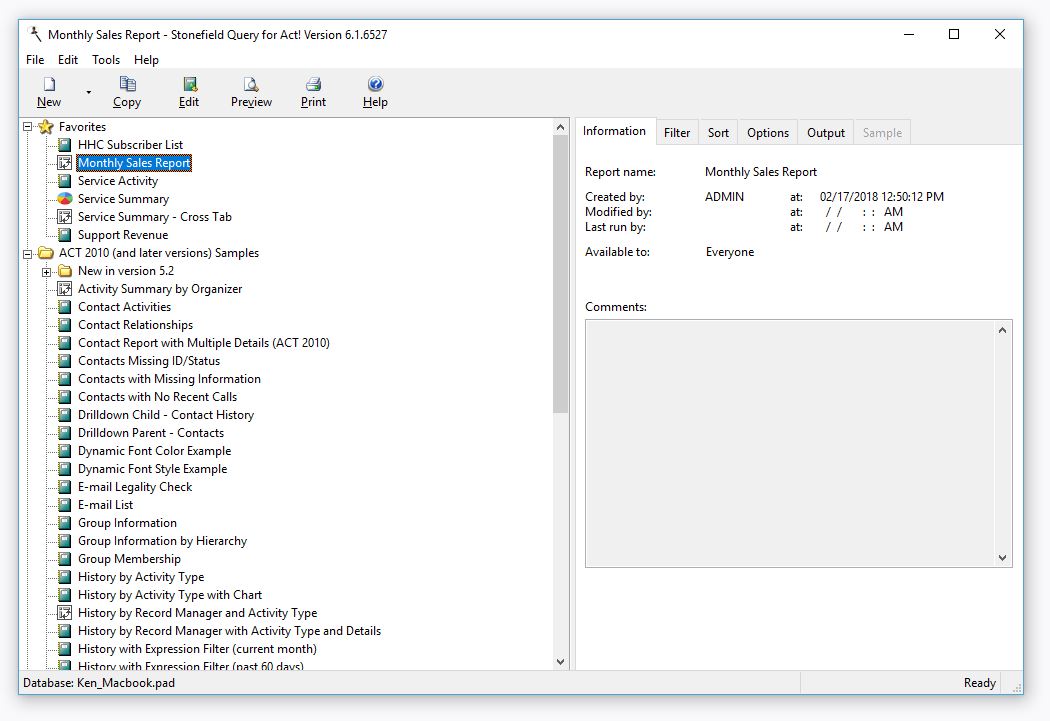Click the Print toolbar icon
Screen dimensions: 1050x721
[x=313, y=84]
